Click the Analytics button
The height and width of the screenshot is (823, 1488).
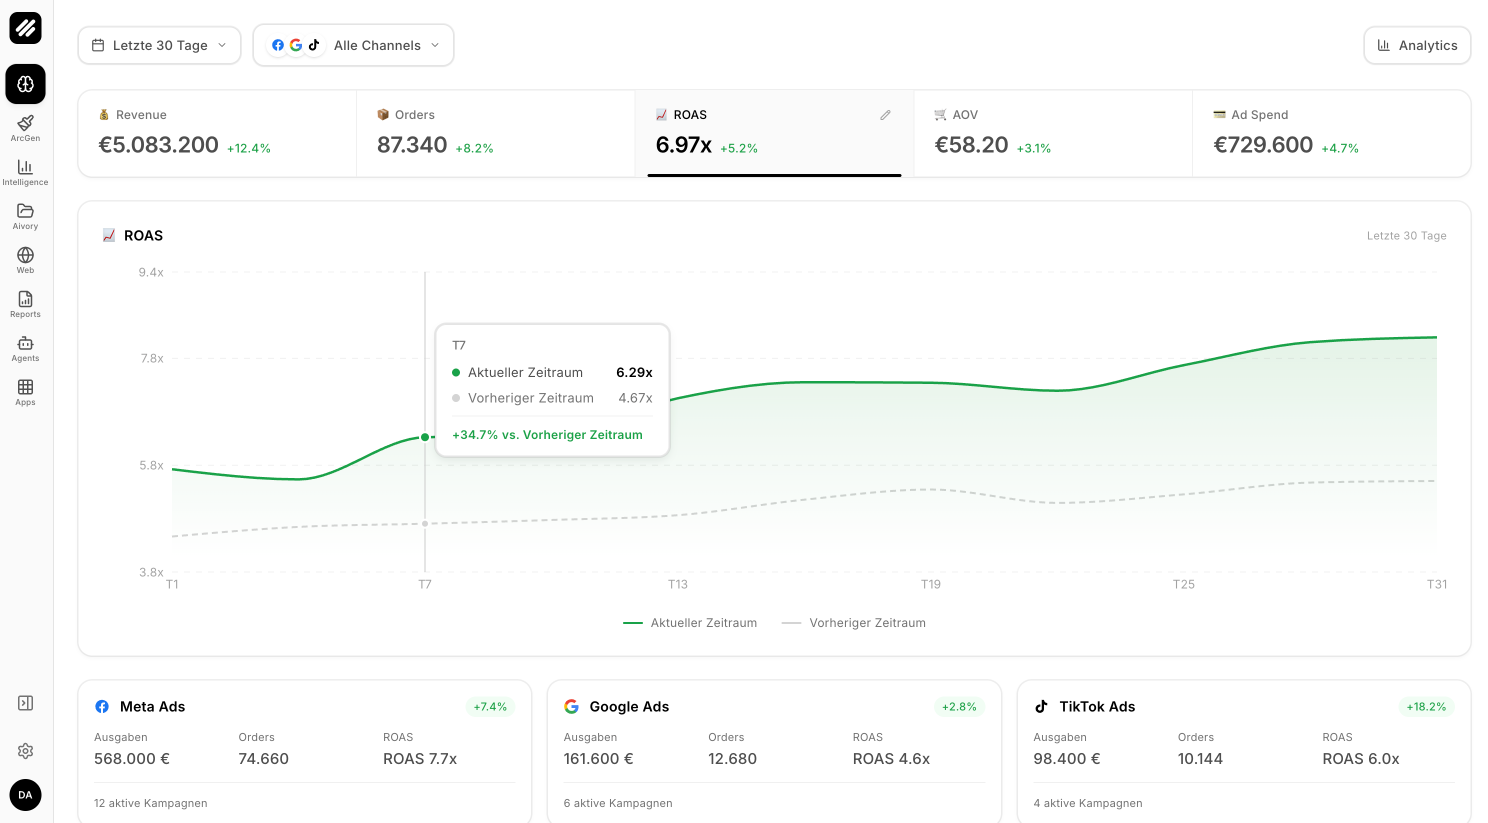pyautogui.click(x=1416, y=45)
